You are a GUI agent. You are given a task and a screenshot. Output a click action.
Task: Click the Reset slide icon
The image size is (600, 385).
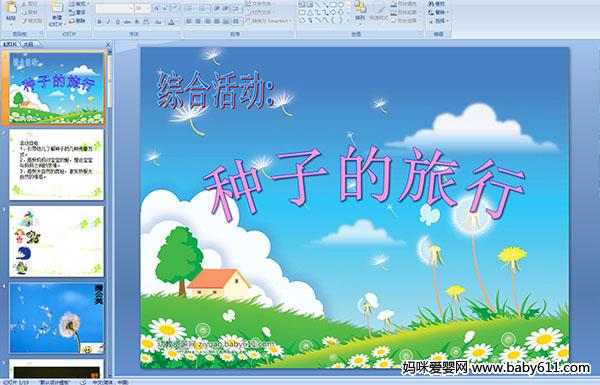(77, 12)
